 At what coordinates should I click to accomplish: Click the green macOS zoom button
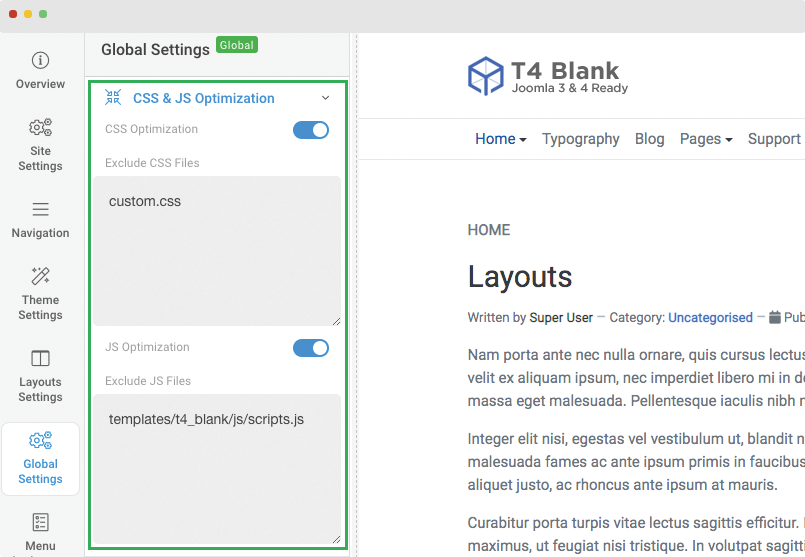(x=43, y=14)
